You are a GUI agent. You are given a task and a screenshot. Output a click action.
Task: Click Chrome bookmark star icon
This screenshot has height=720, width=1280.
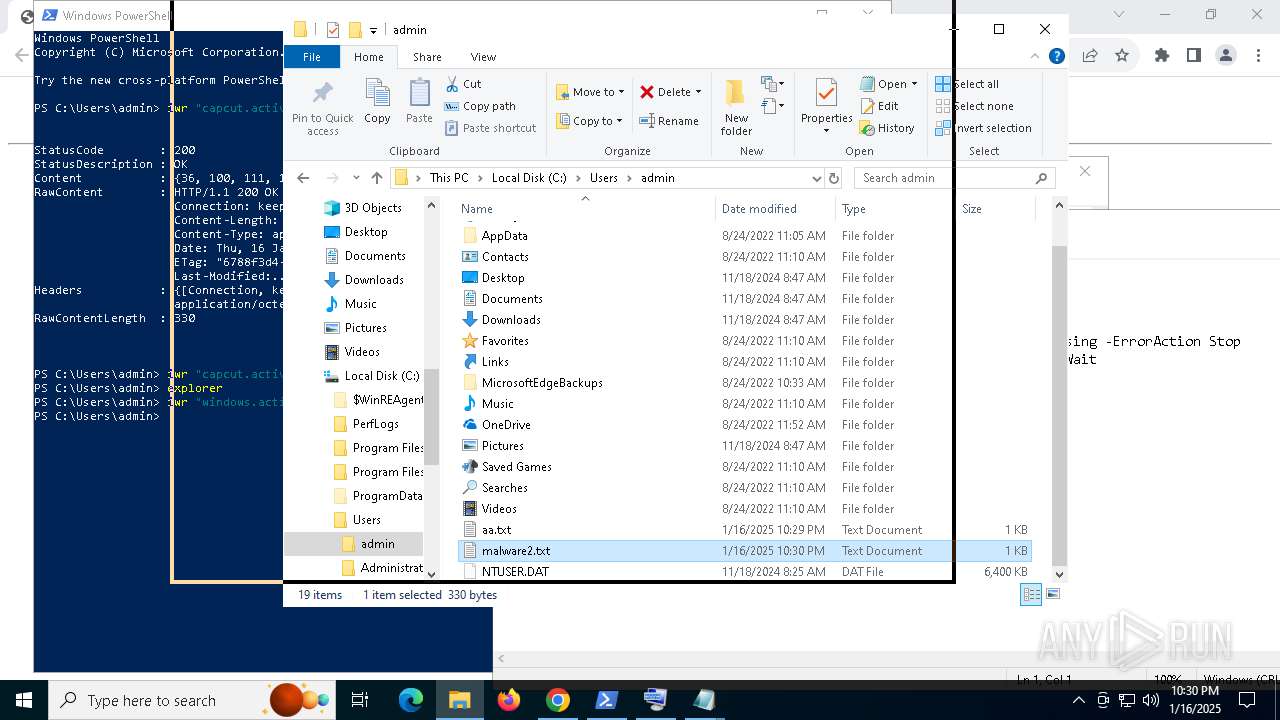tap(1122, 55)
